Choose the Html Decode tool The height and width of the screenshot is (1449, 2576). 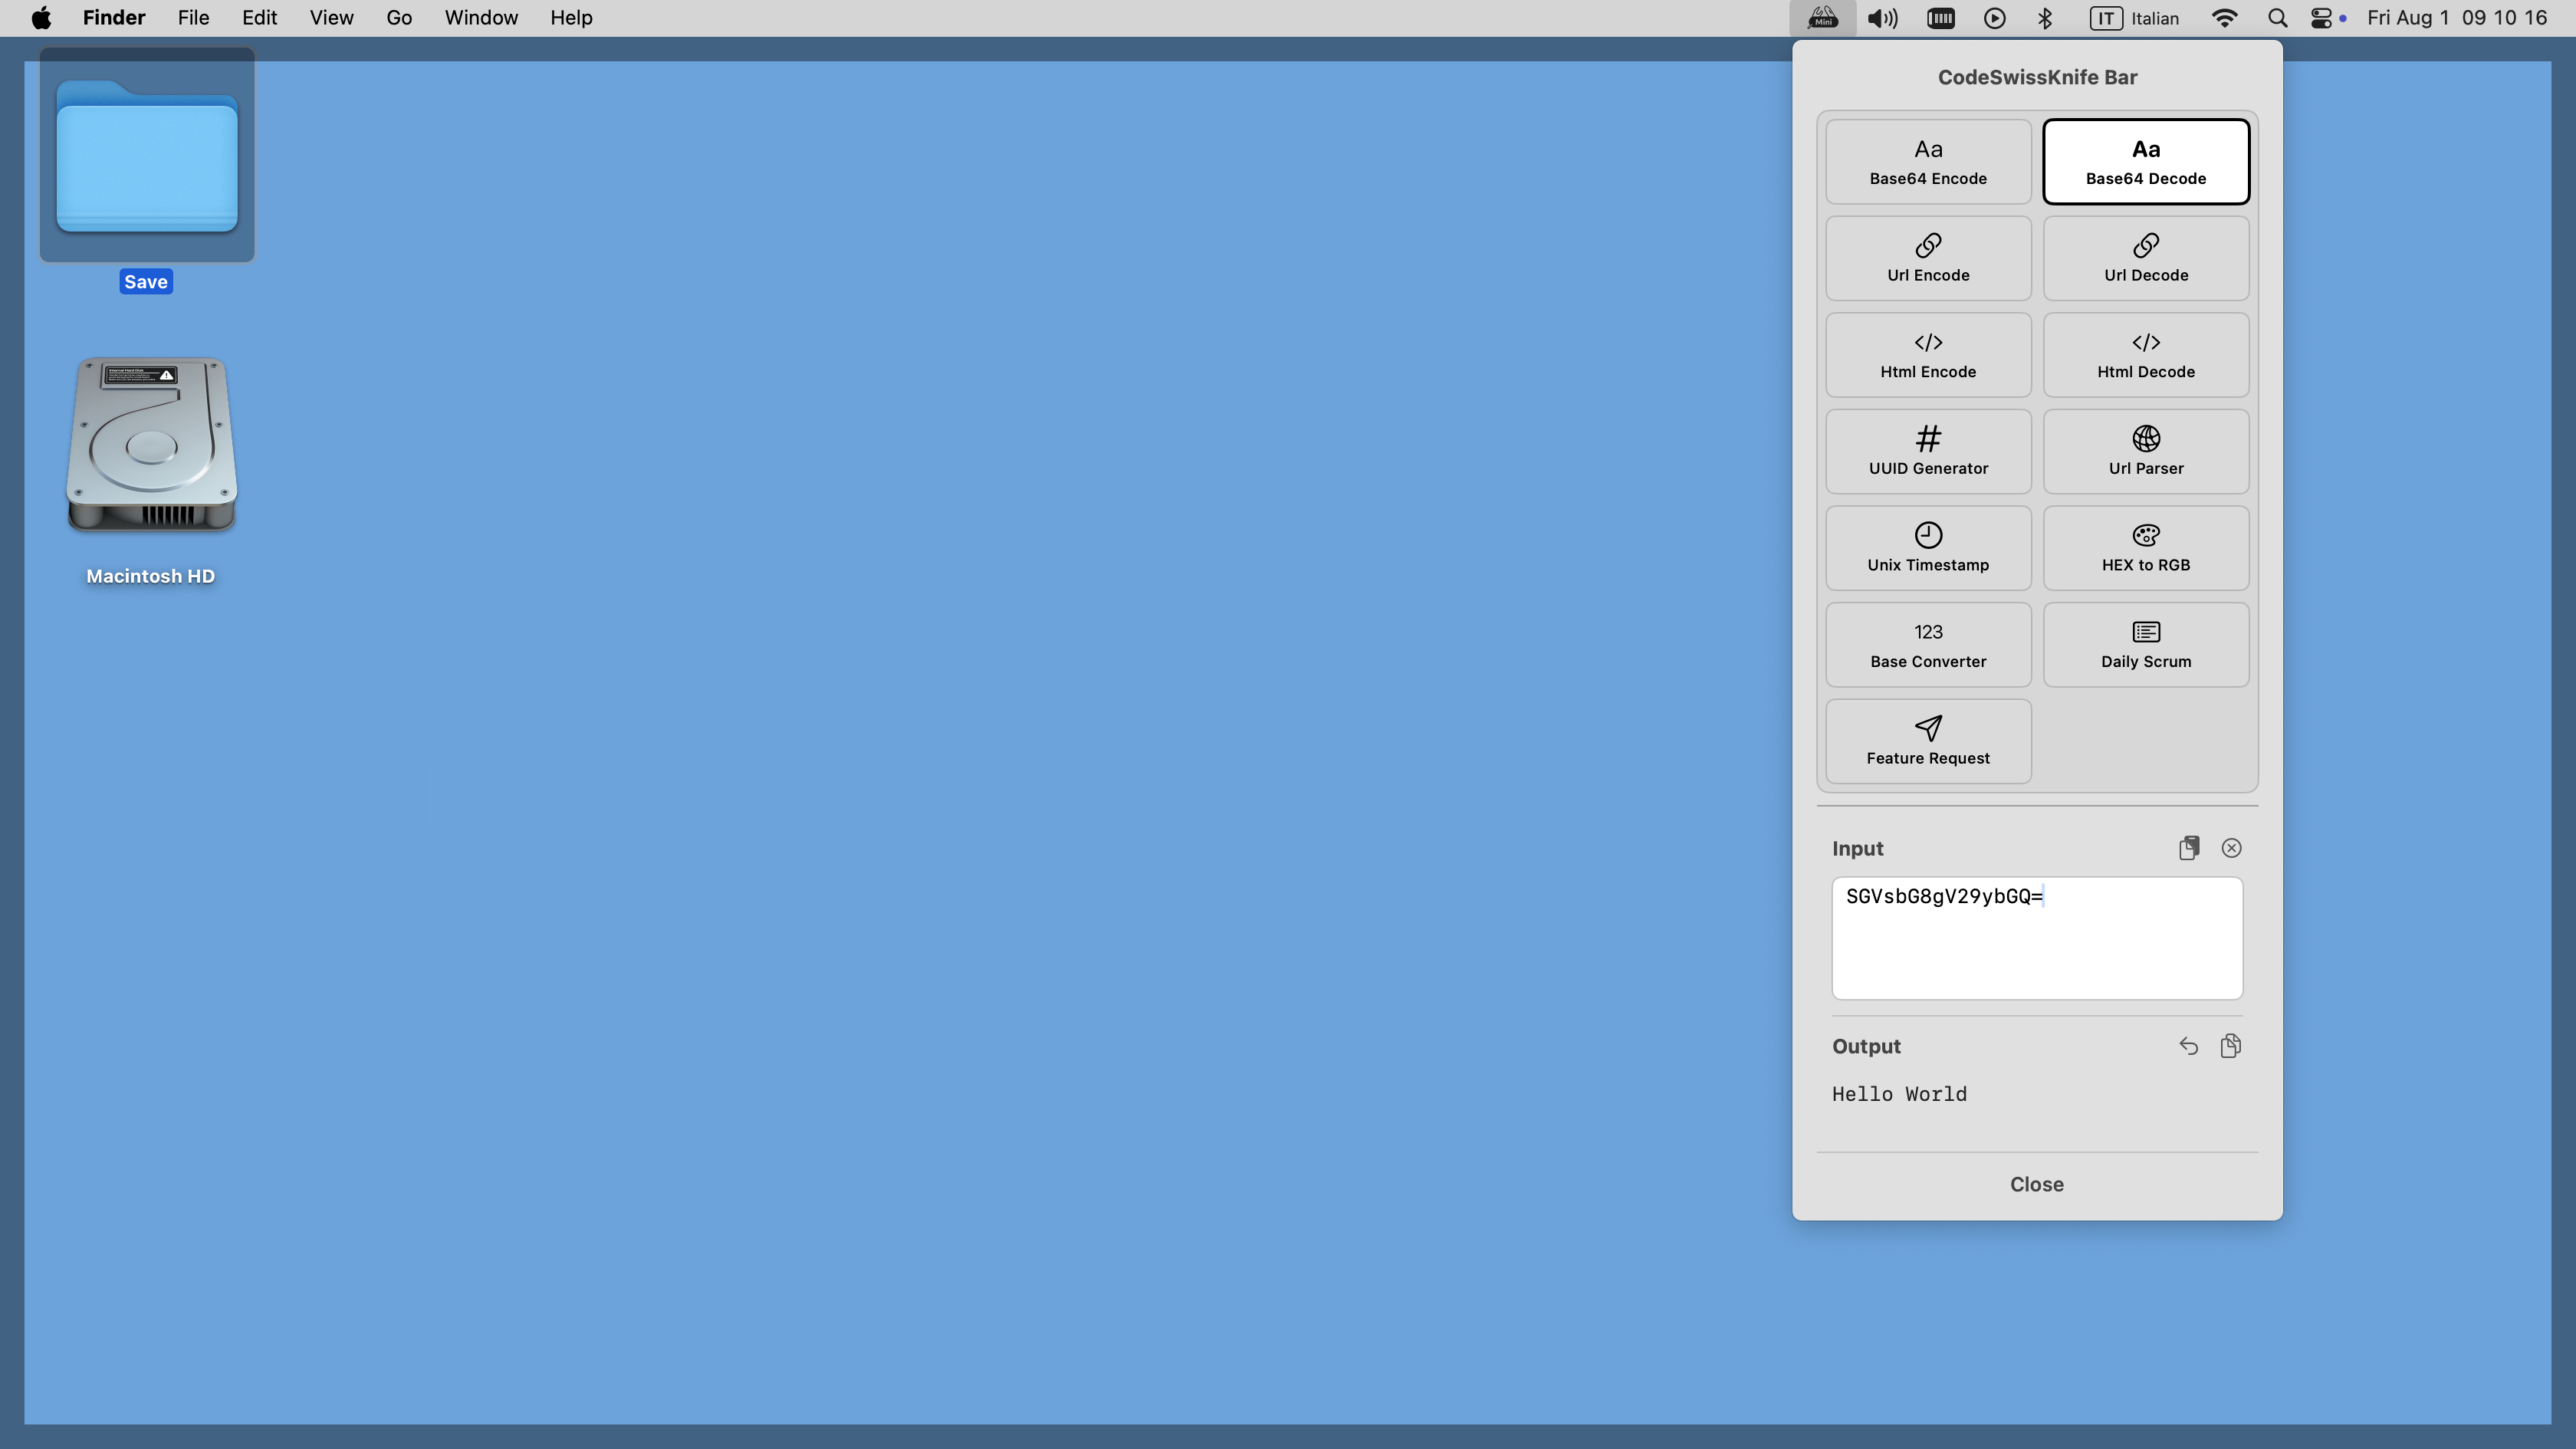(2146, 355)
